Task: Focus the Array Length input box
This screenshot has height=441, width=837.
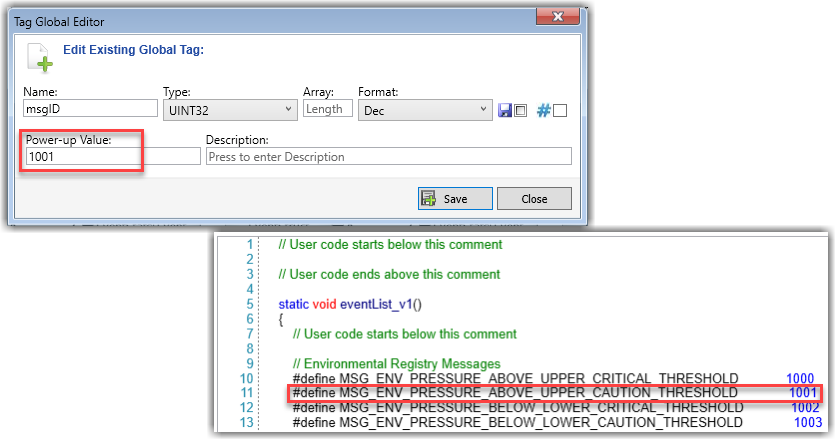Action: pyautogui.click(x=327, y=109)
